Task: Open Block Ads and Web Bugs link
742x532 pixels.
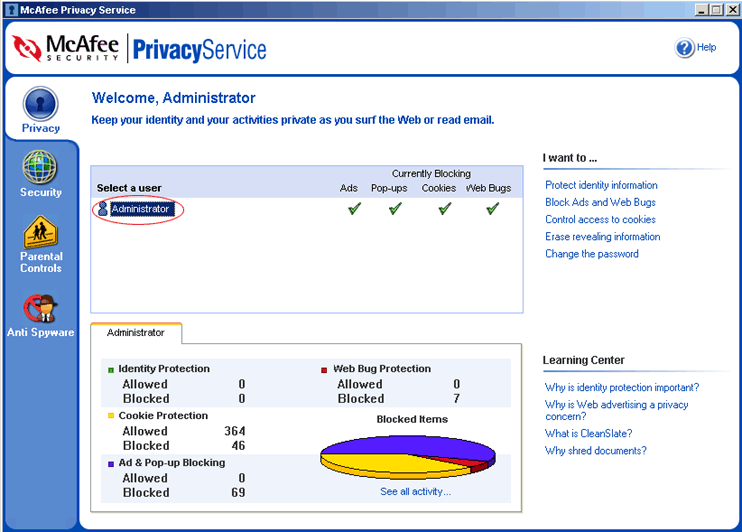Action: [600, 202]
